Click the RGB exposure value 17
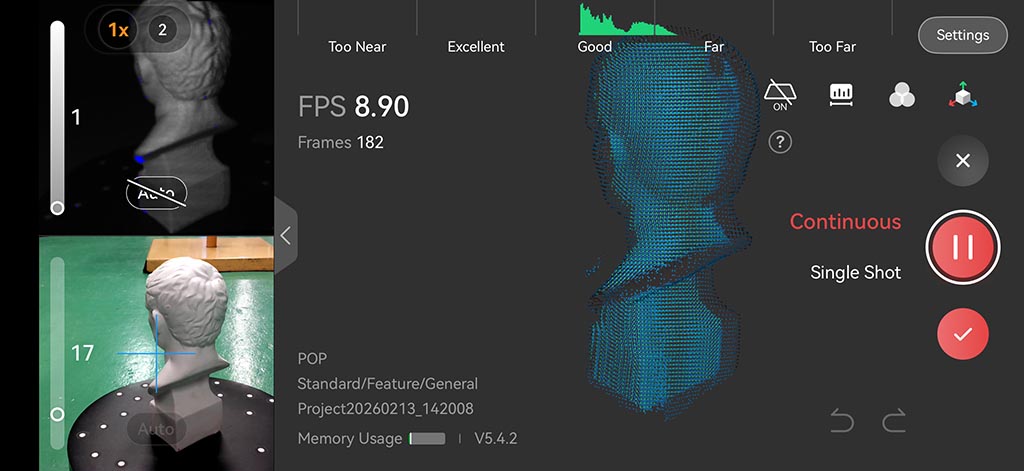Screen dimensions: 1024x471 pyautogui.click(x=82, y=353)
